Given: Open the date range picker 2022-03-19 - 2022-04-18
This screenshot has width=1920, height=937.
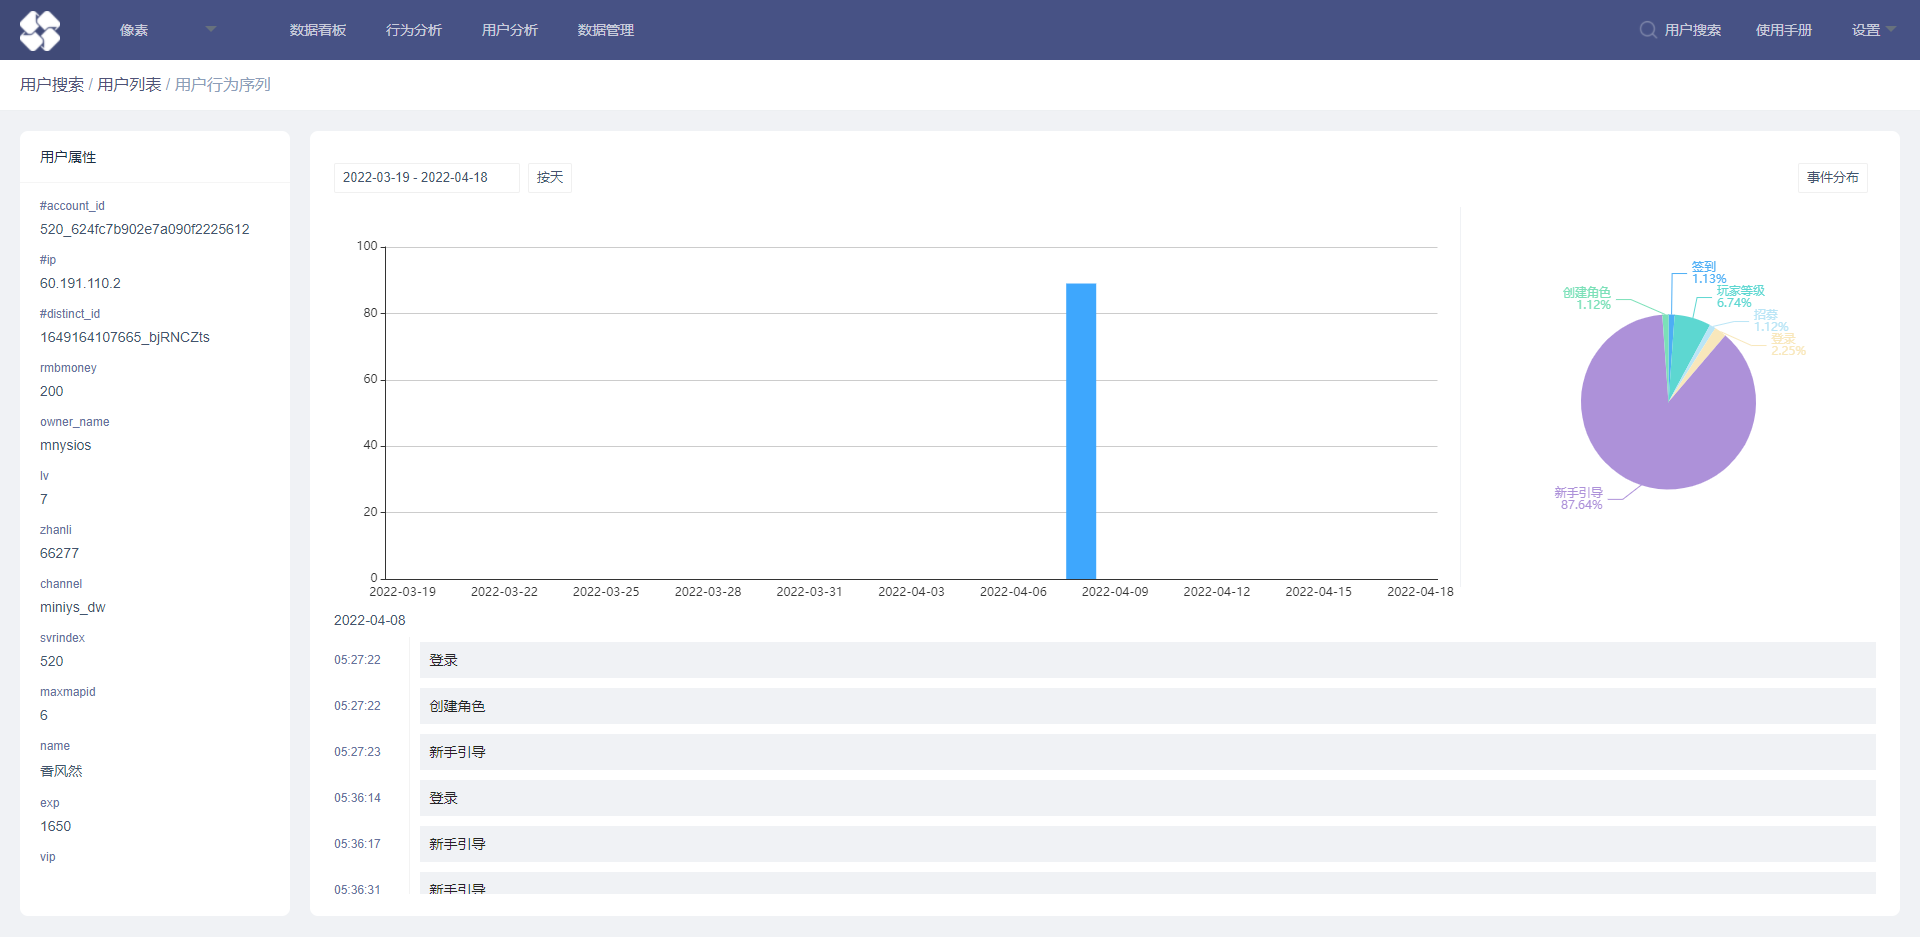Looking at the screenshot, I should click(426, 178).
